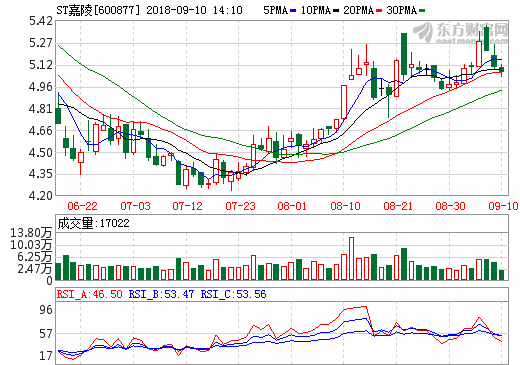Image resolution: width=520 pixels, height=365 pixels.
Task: Click the 2.47万 volume axis label
Action: (35, 269)
